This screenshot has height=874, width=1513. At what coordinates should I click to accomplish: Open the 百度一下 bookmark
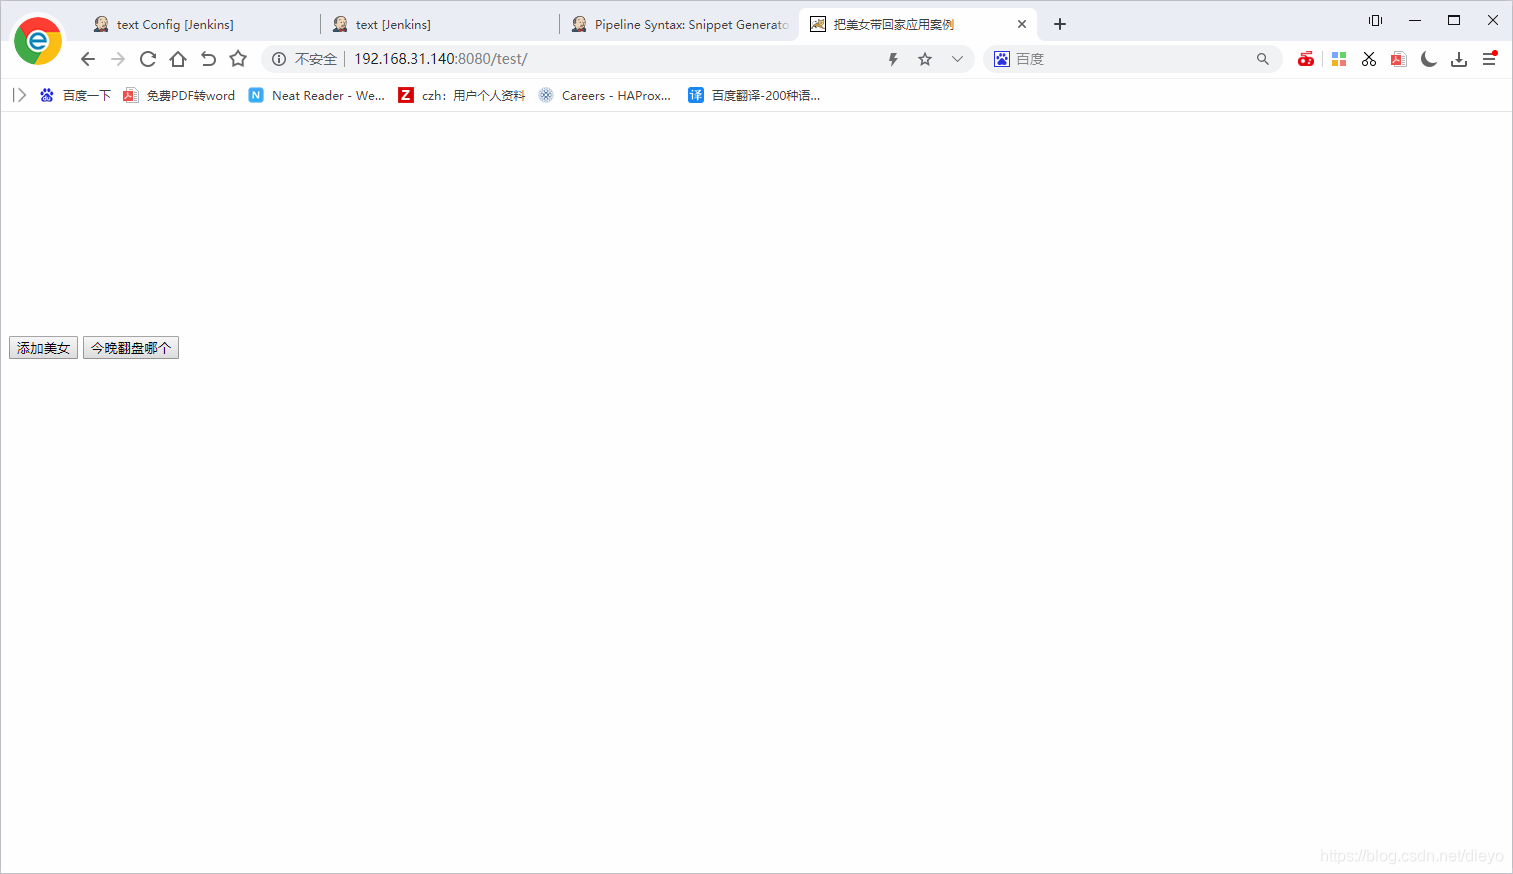point(75,95)
